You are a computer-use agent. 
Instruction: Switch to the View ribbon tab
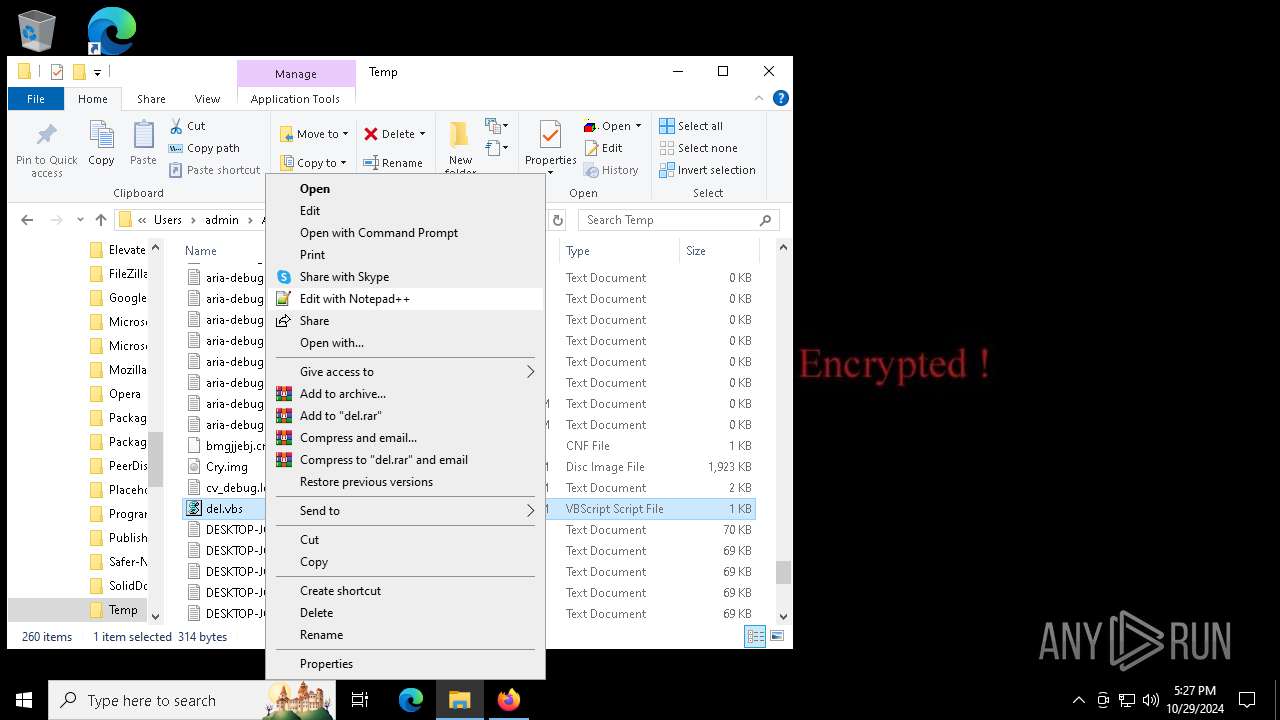[x=207, y=99]
